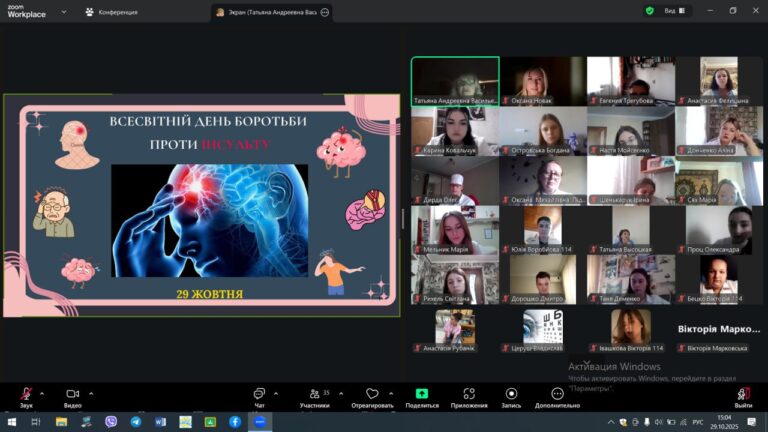Turn on camera with the Видео button
Viewport: 768px width, 432px height.
pos(72,395)
